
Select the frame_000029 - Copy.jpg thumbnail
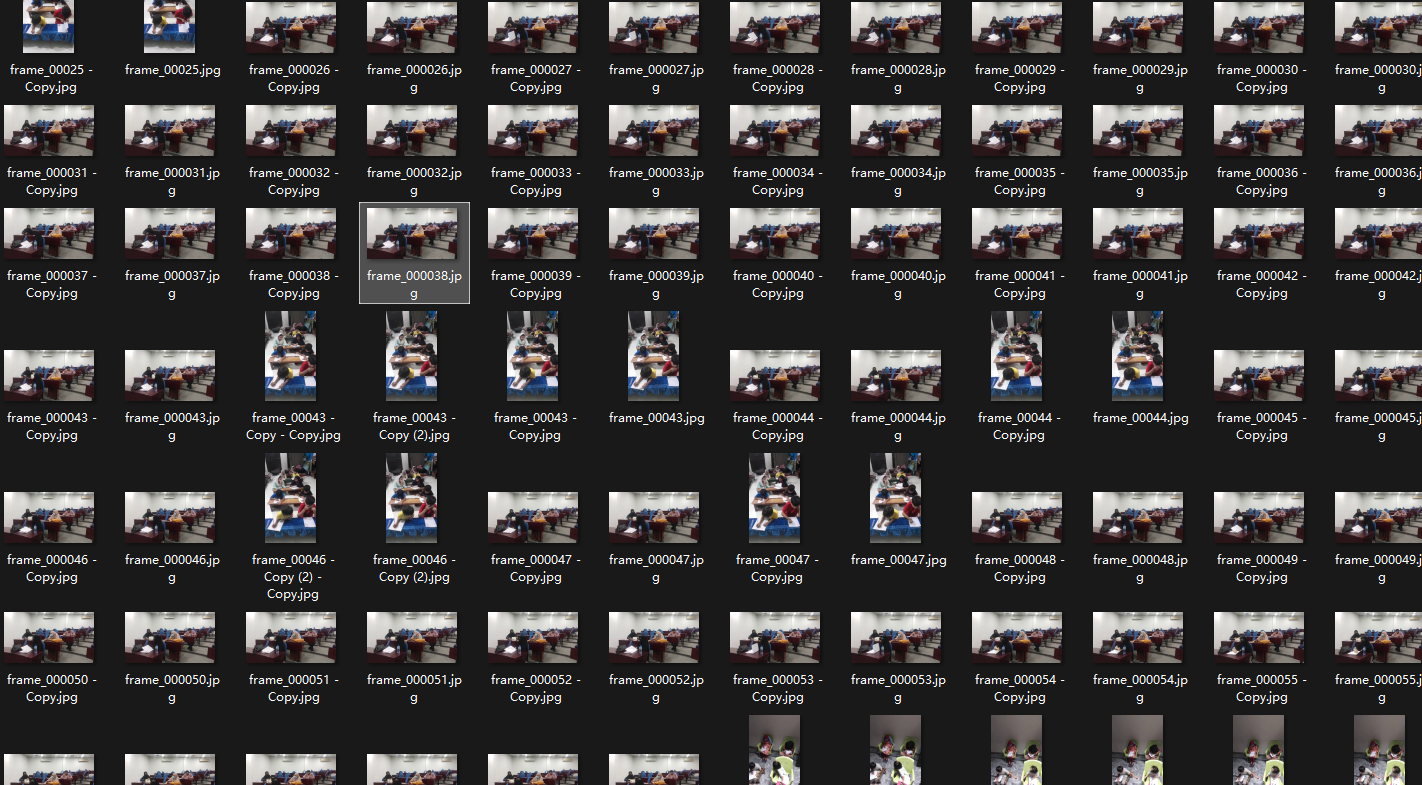[x=1017, y=27]
